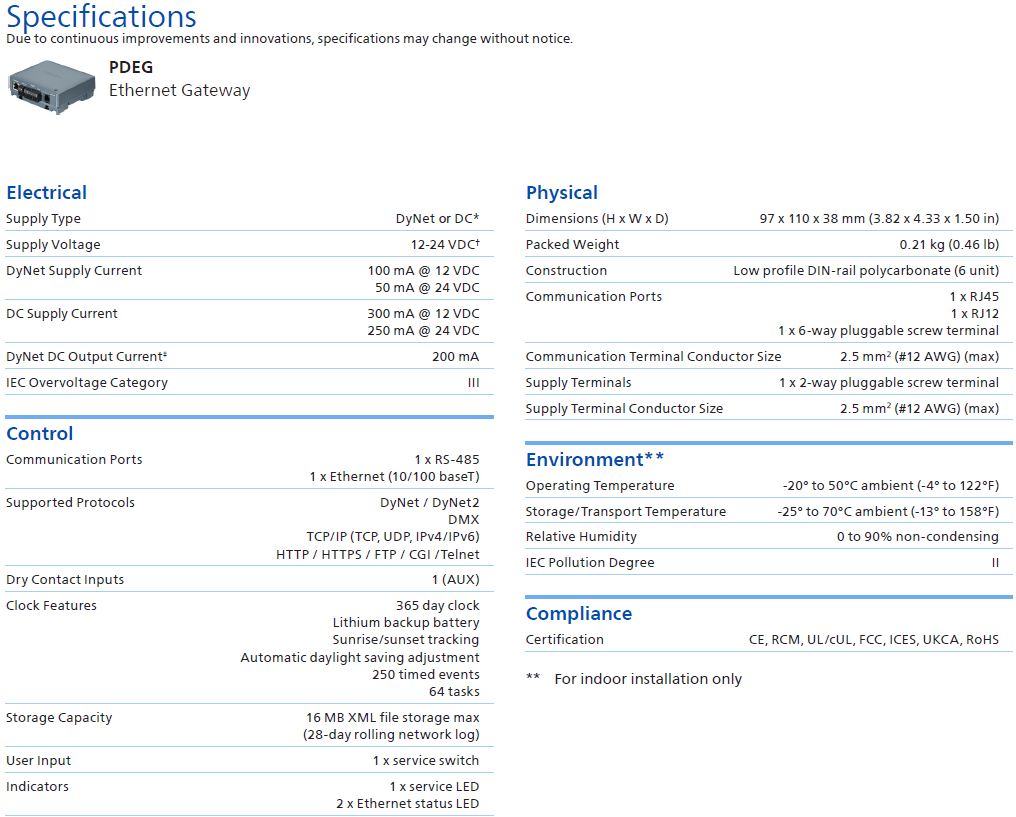
Task: Click the Supply Voltage row label
Action: (53, 245)
